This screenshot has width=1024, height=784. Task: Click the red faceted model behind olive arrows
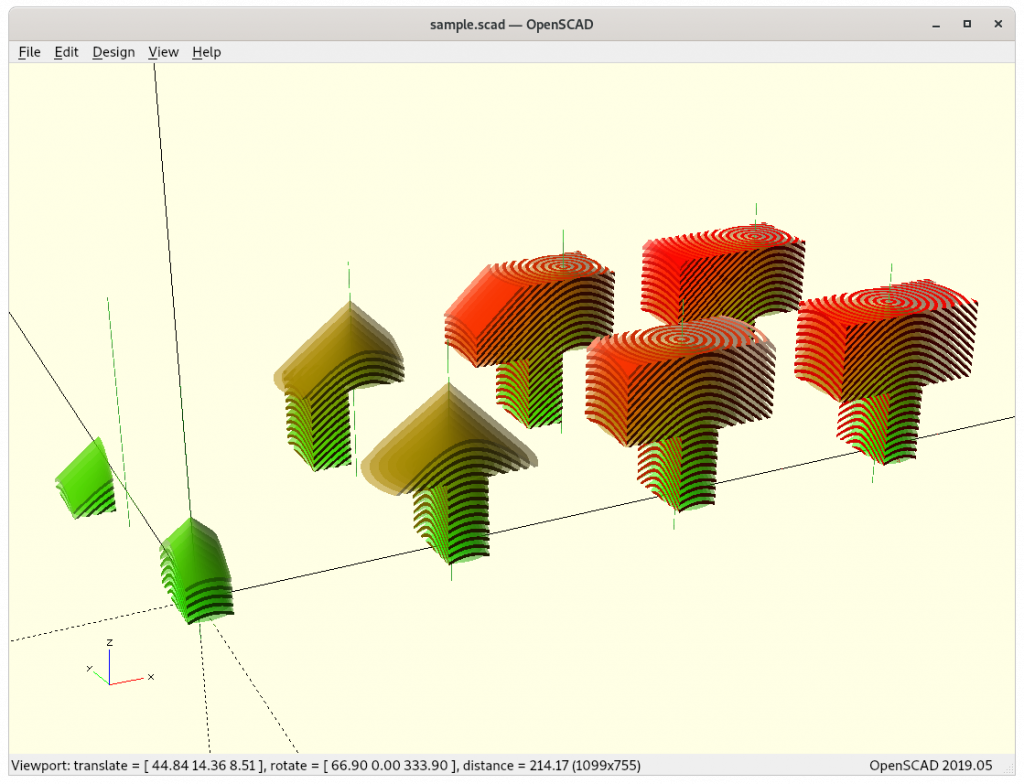point(530,340)
